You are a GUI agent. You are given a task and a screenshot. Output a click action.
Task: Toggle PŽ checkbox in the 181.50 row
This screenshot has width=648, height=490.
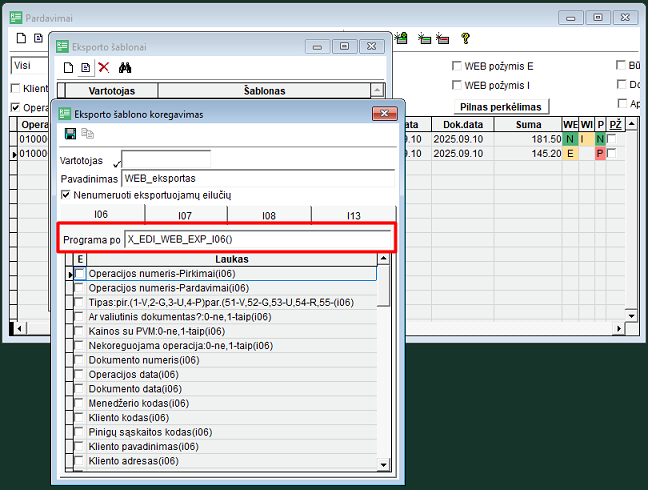pos(611,139)
